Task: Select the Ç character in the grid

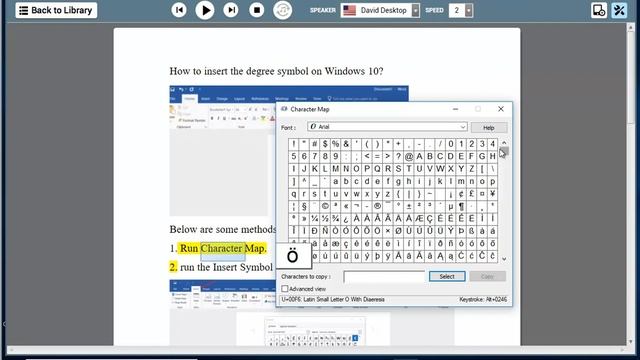Action: pyautogui.click(x=430, y=219)
